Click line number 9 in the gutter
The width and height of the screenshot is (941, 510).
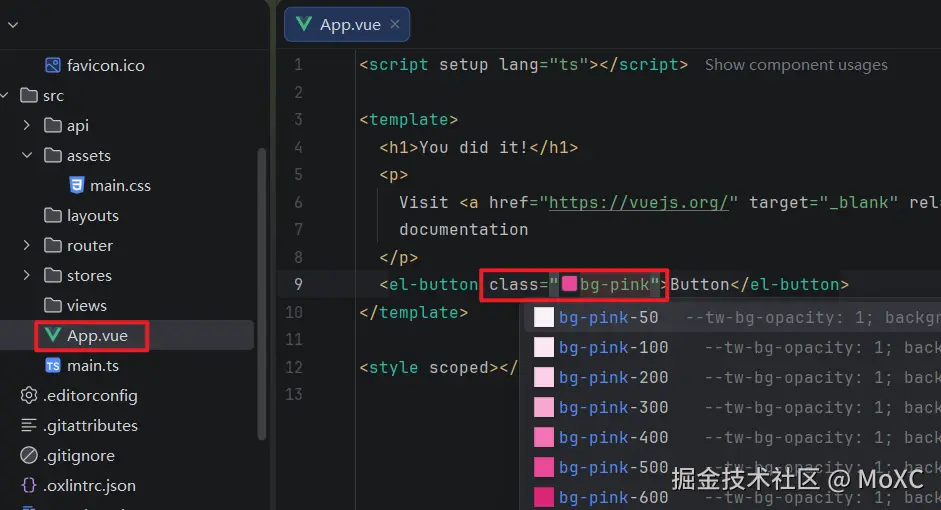tap(298, 284)
